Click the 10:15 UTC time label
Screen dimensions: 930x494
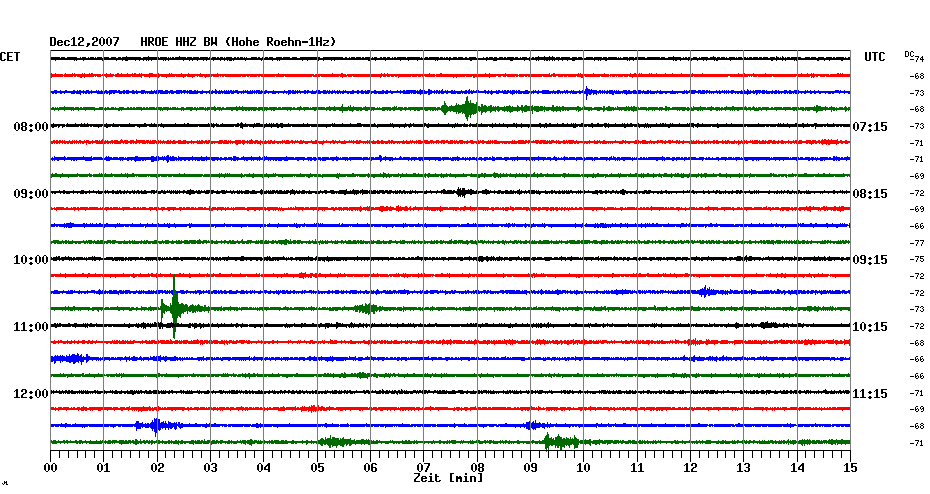click(870, 327)
